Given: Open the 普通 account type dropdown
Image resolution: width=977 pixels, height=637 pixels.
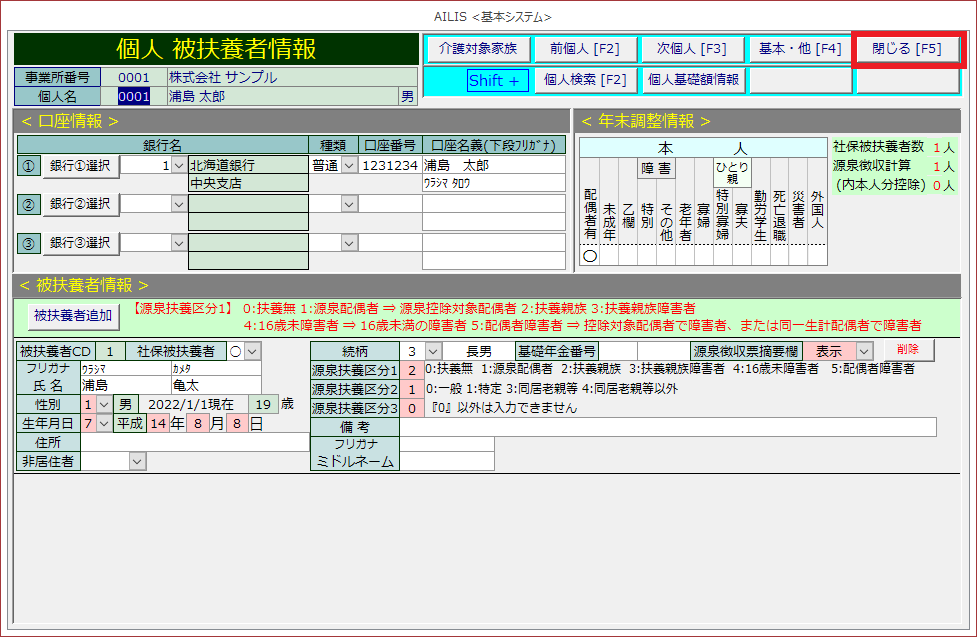Looking at the screenshot, I should coord(349,166).
